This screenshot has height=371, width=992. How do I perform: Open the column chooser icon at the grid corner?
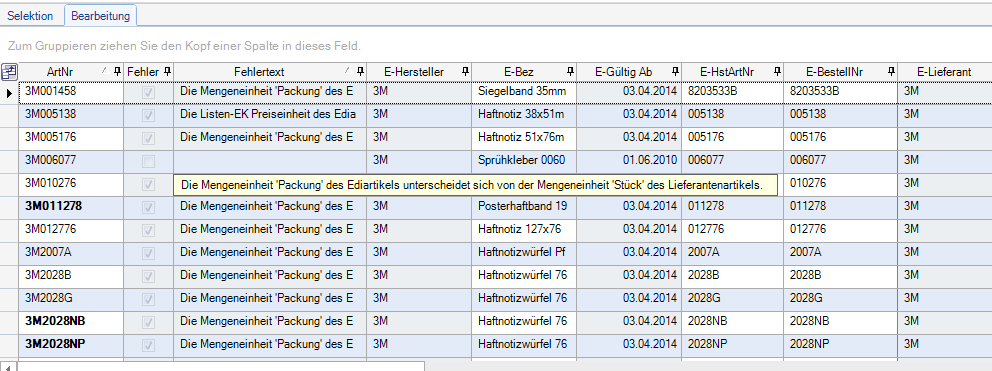click(x=9, y=72)
